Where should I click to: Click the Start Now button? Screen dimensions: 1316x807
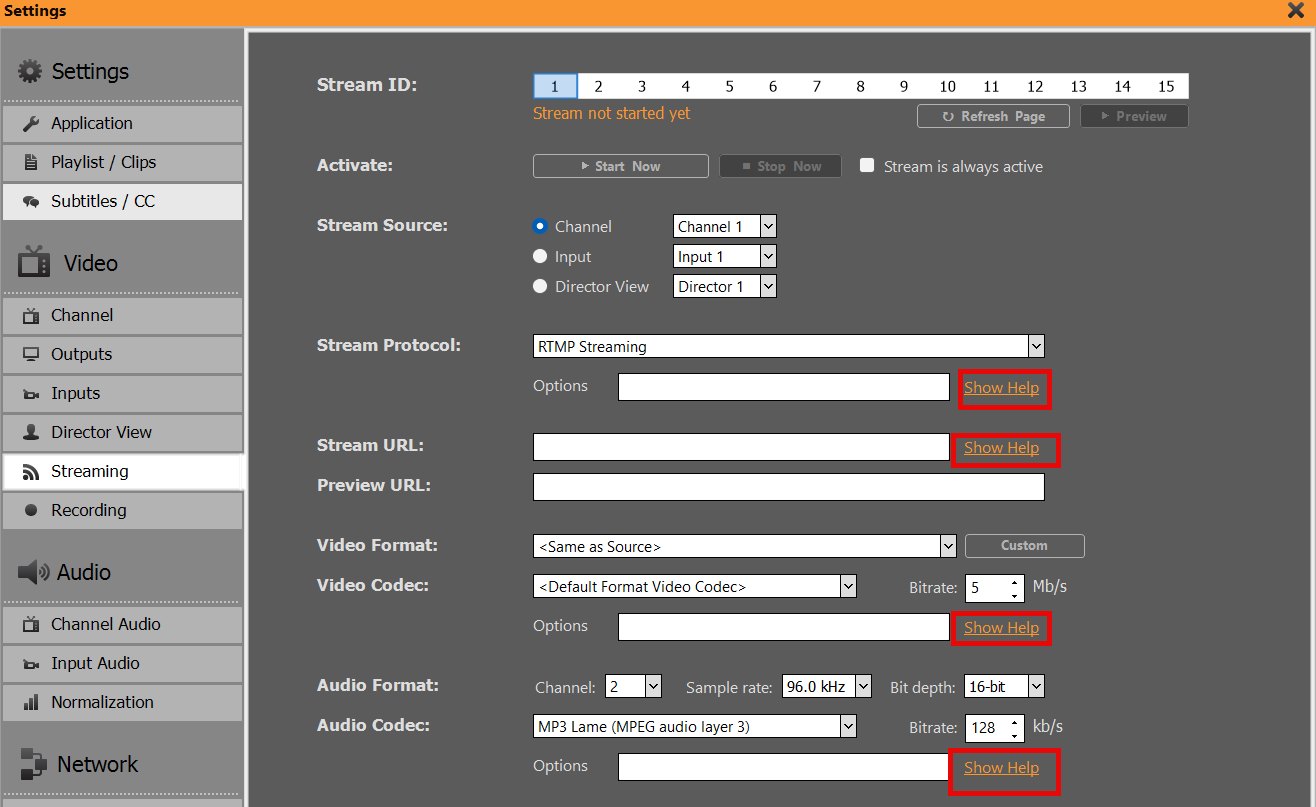tap(620, 167)
